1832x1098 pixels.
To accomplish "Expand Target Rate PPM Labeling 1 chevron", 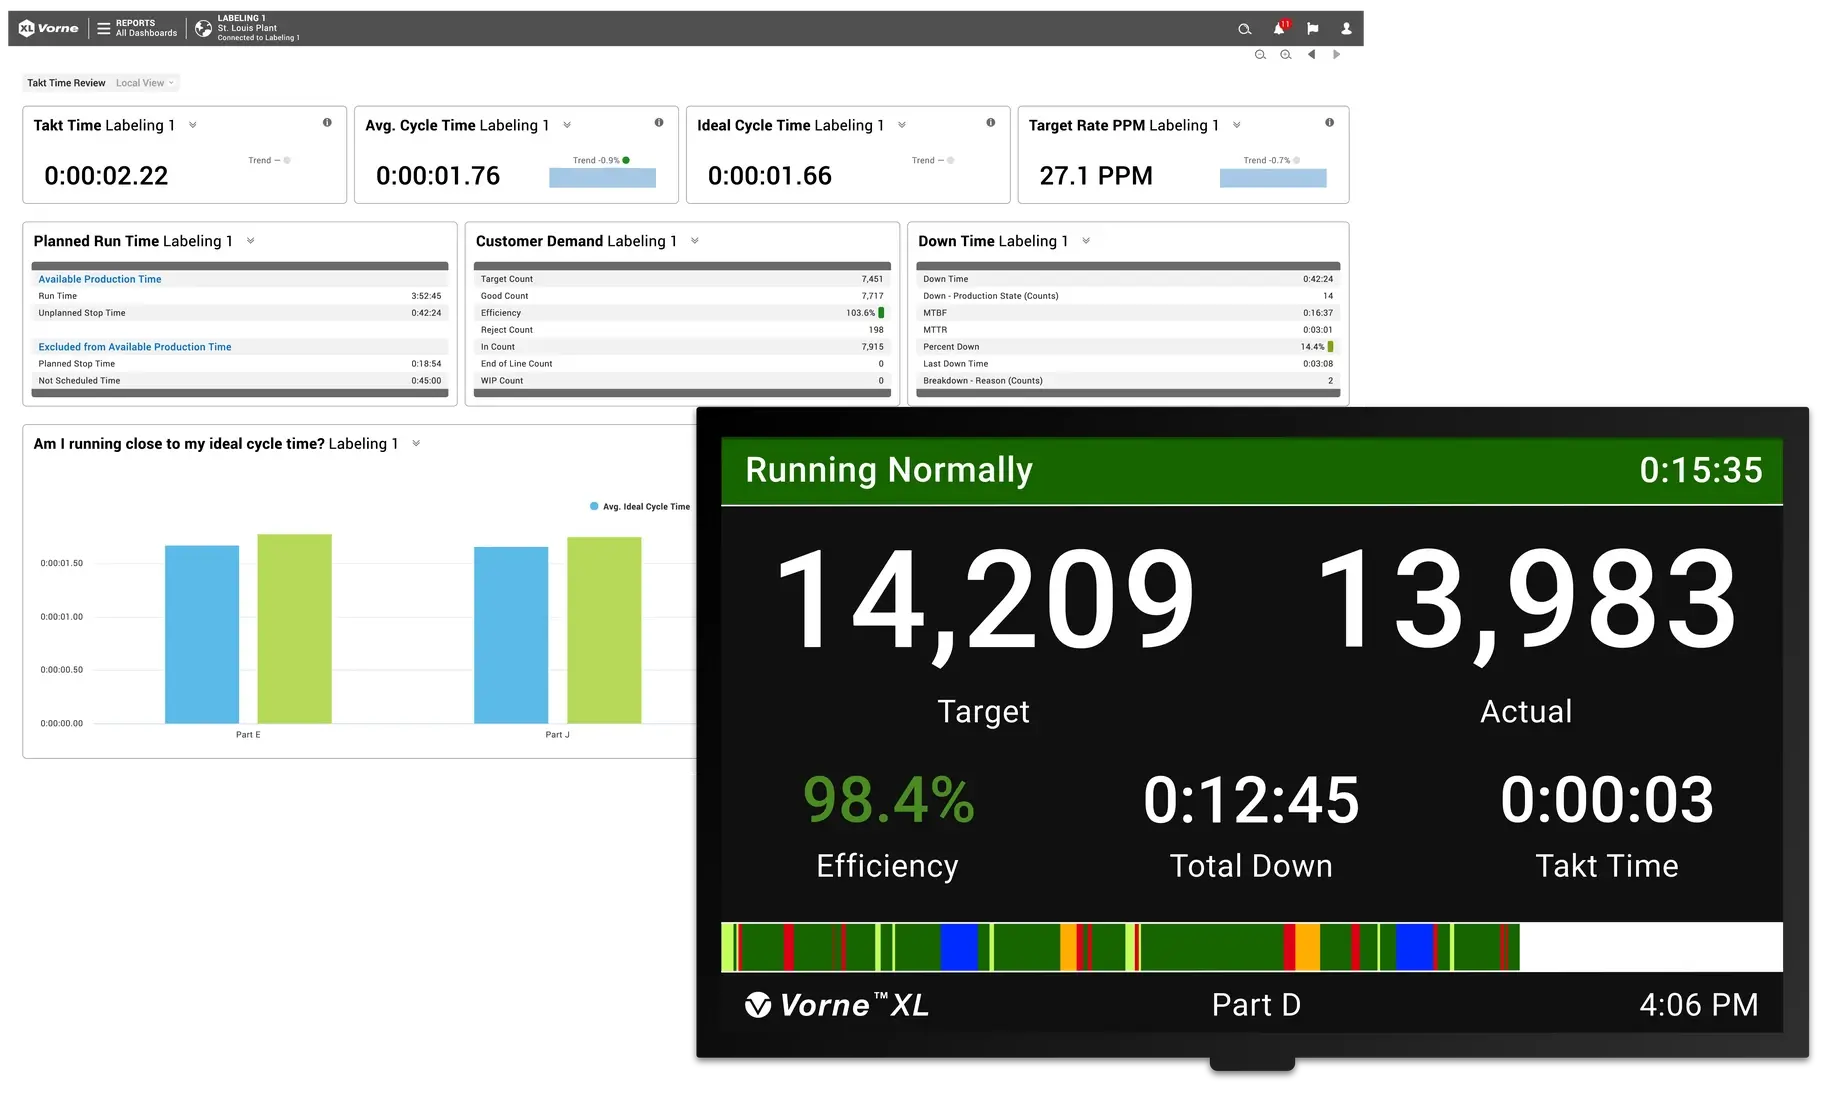I will point(1237,125).
